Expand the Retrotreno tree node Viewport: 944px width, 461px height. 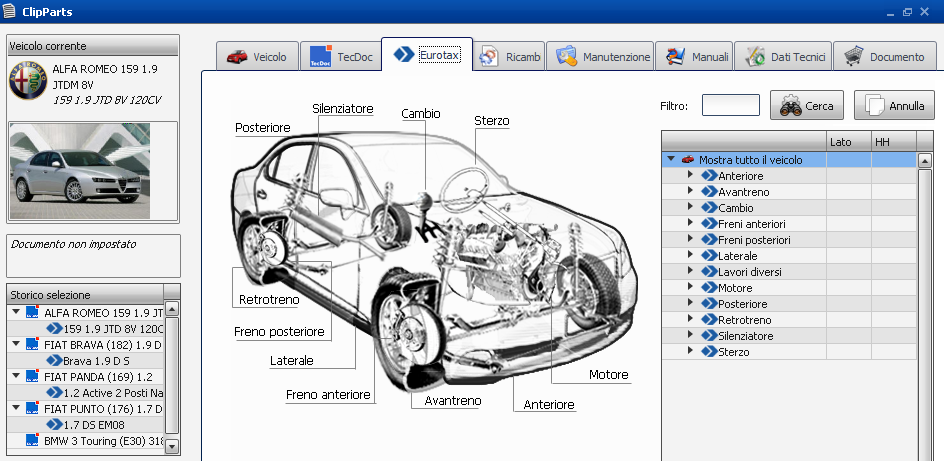(691, 319)
